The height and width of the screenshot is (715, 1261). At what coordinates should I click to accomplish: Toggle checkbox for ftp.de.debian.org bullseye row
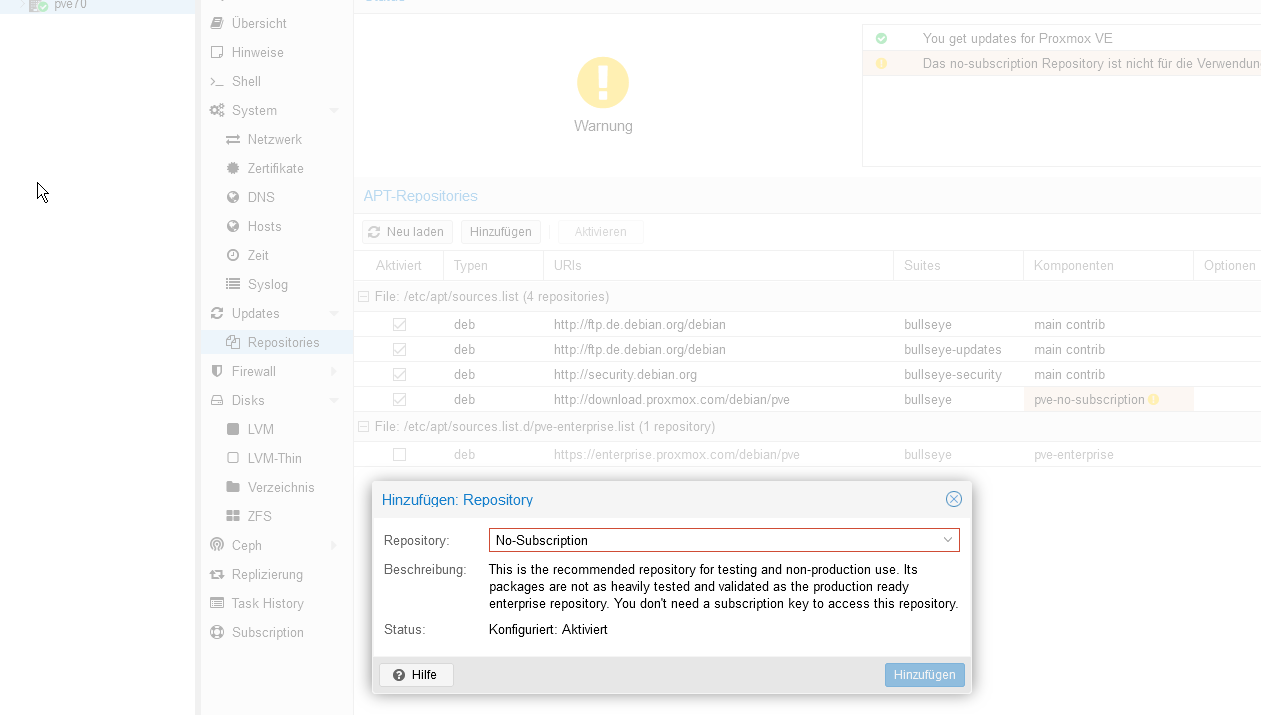click(399, 324)
